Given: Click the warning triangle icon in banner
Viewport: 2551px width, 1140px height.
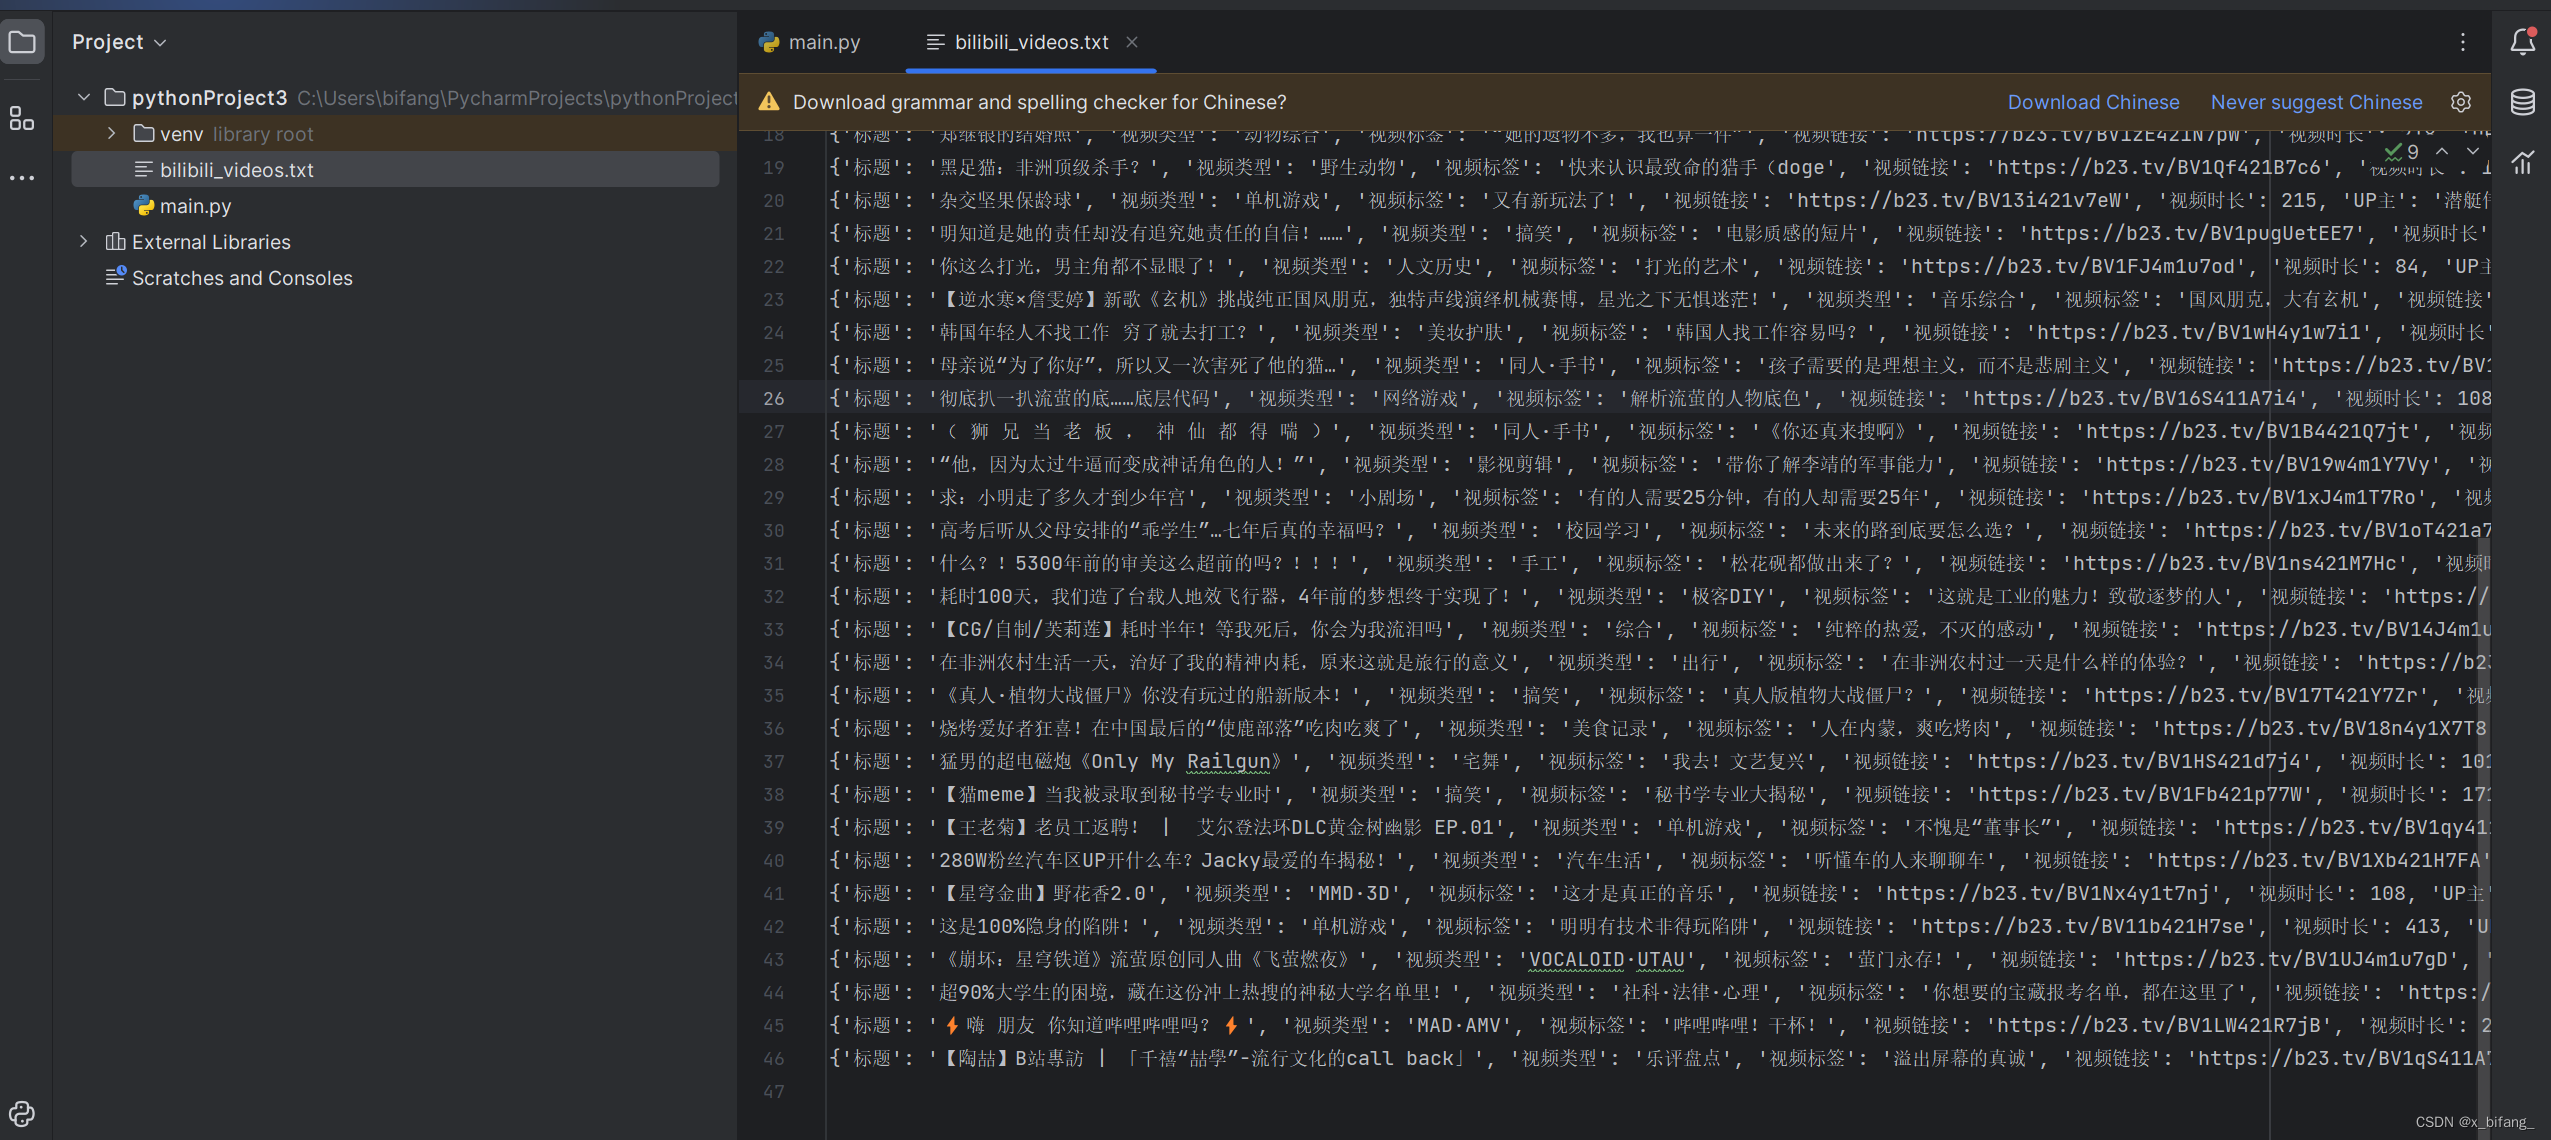Looking at the screenshot, I should [x=769, y=102].
